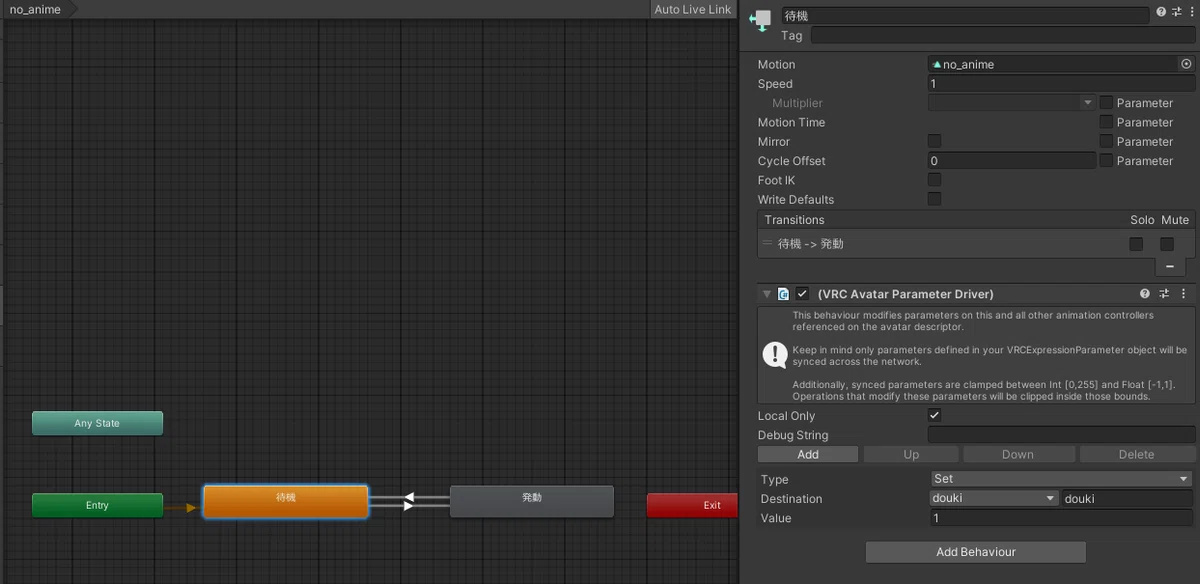
Task: Disable the VRC Avatar Parameter Driver behaviour
Action: [x=802, y=294]
